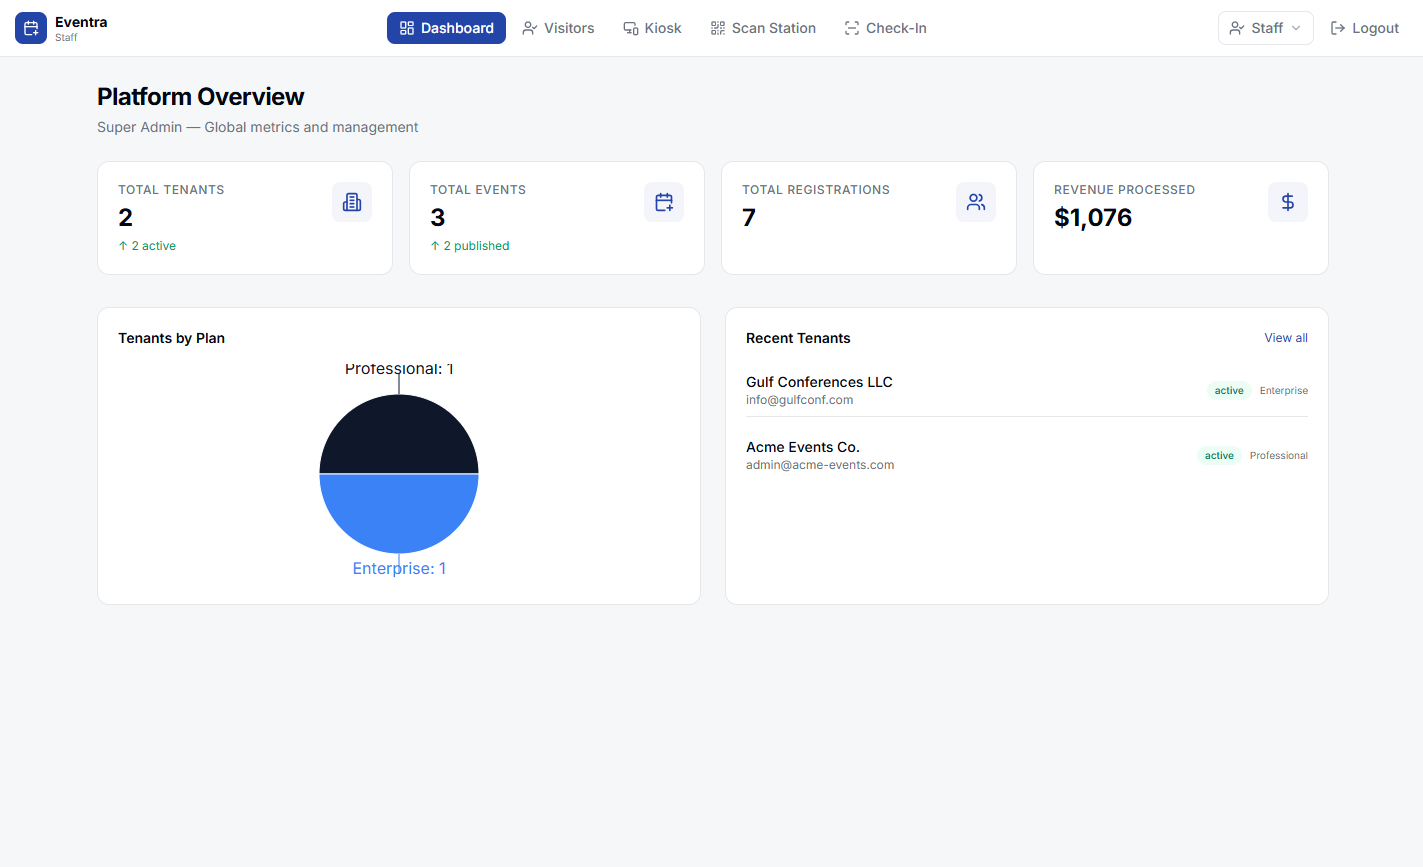Click the Total Tenants building icon
The width and height of the screenshot is (1423, 867).
(x=352, y=202)
